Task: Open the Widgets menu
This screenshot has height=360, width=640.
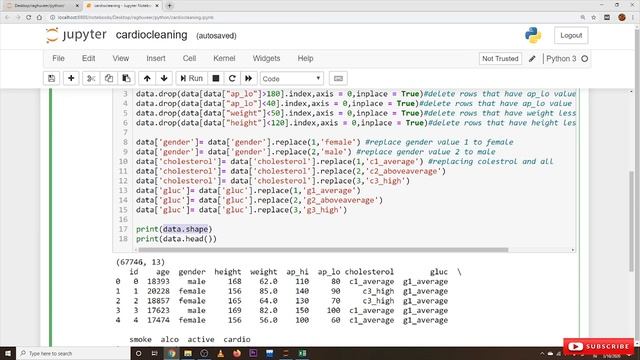Action: pyautogui.click(x=266, y=58)
